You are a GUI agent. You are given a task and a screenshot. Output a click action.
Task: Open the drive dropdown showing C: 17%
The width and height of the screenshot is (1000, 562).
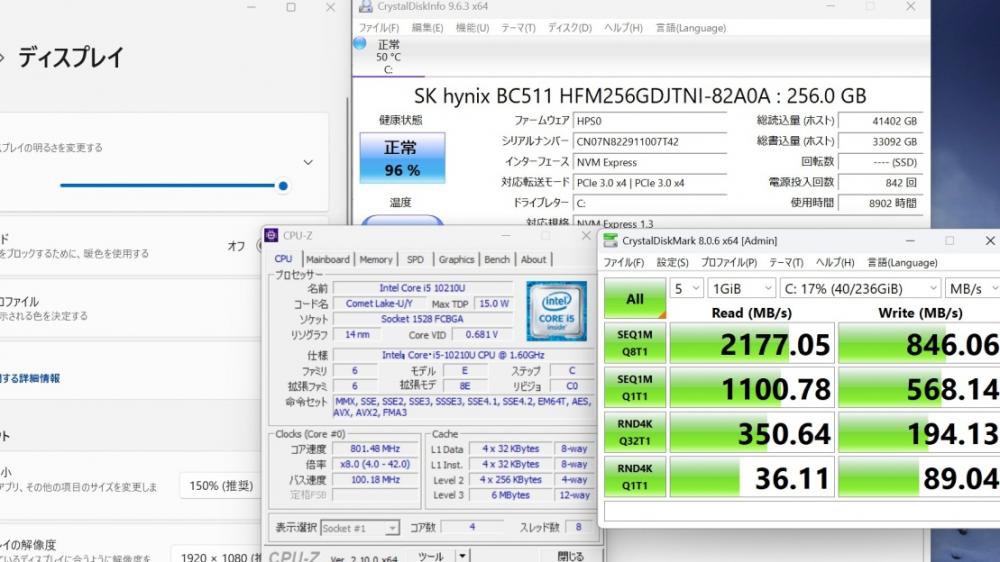click(860, 288)
